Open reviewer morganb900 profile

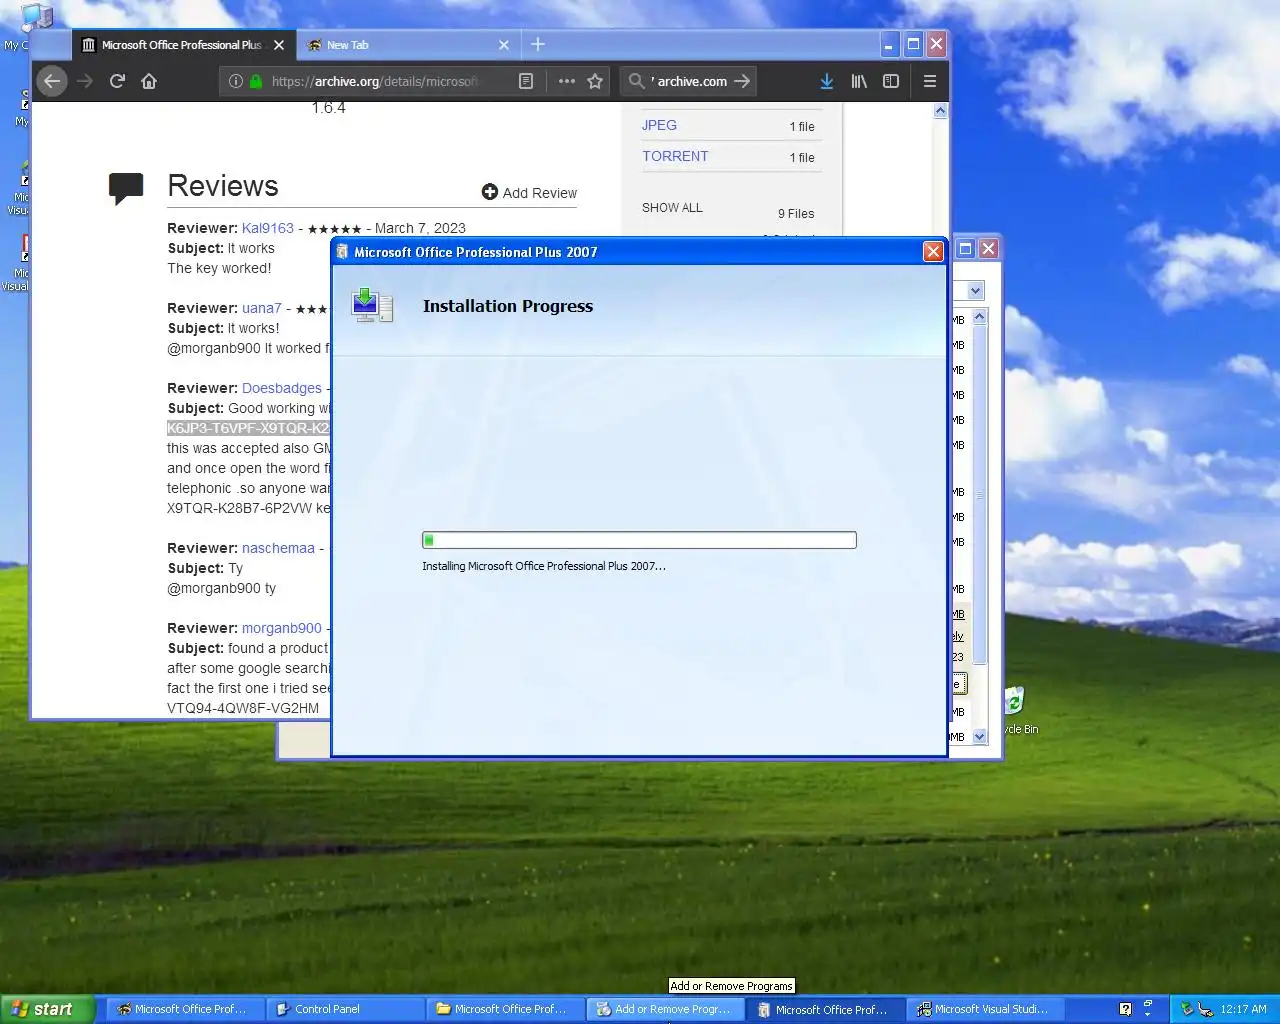(282, 628)
